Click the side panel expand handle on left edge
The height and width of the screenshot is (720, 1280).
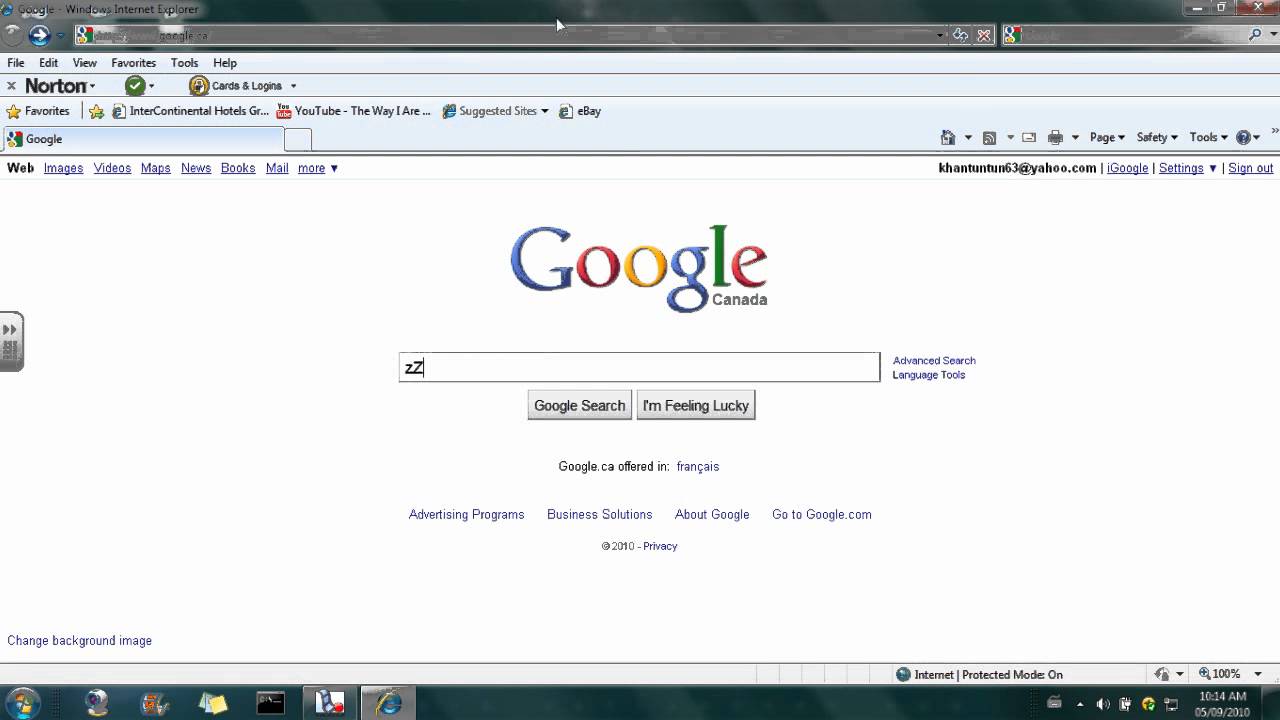[11, 342]
